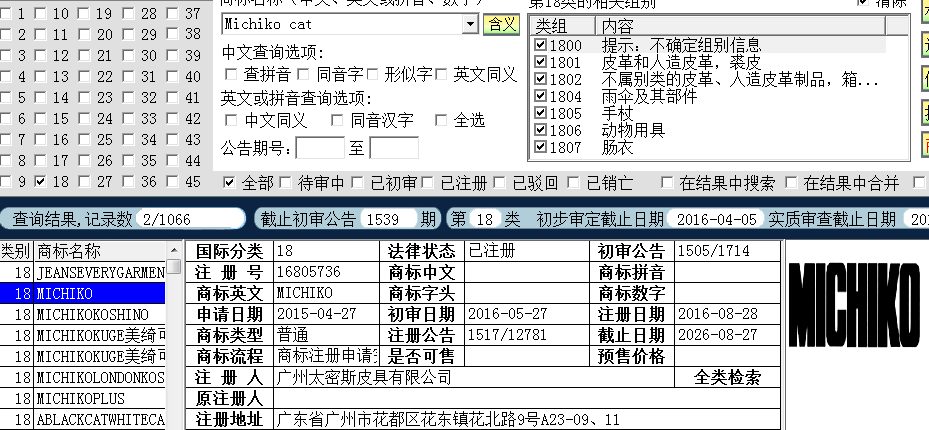Click the 内容 column header
The height and width of the screenshot is (430, 929).
[741, 26]
